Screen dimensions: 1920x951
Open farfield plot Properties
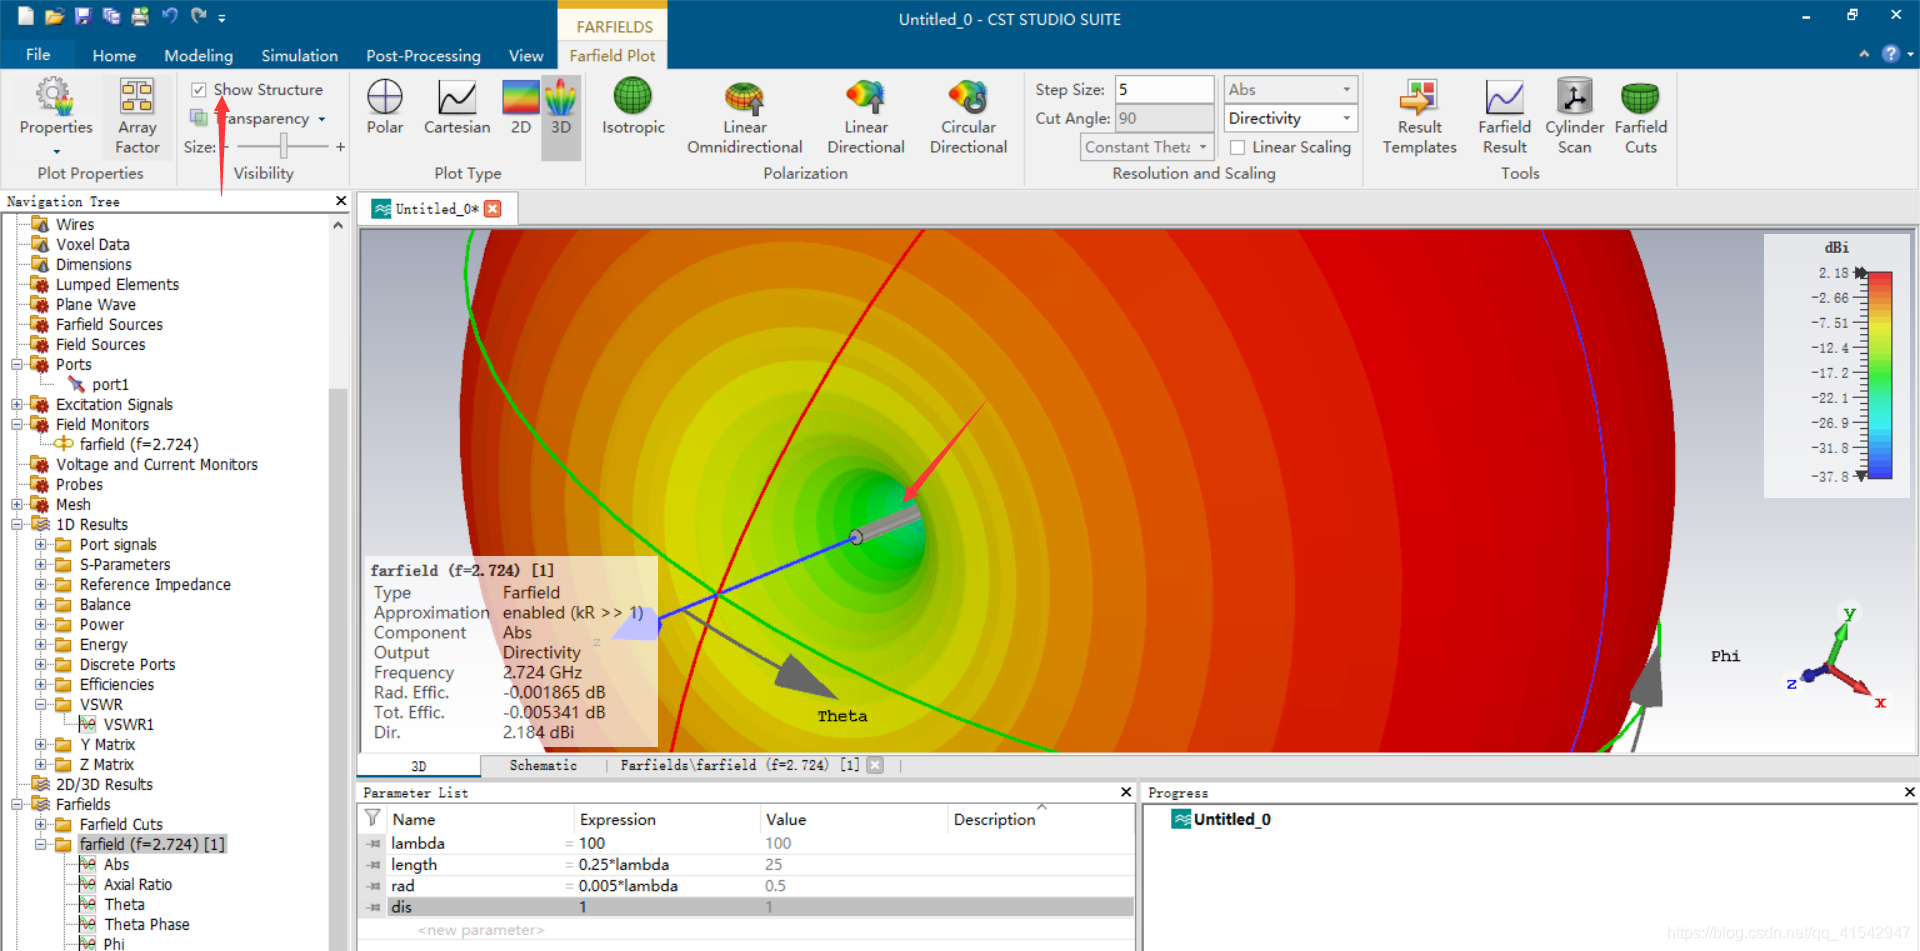coord(56,116)
